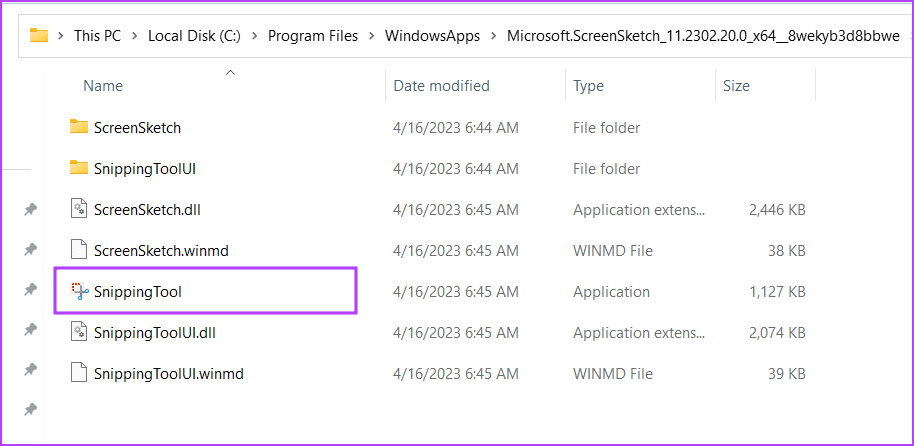Click File folder type in ScreenSketch row
914x446 pixels.
606,127
